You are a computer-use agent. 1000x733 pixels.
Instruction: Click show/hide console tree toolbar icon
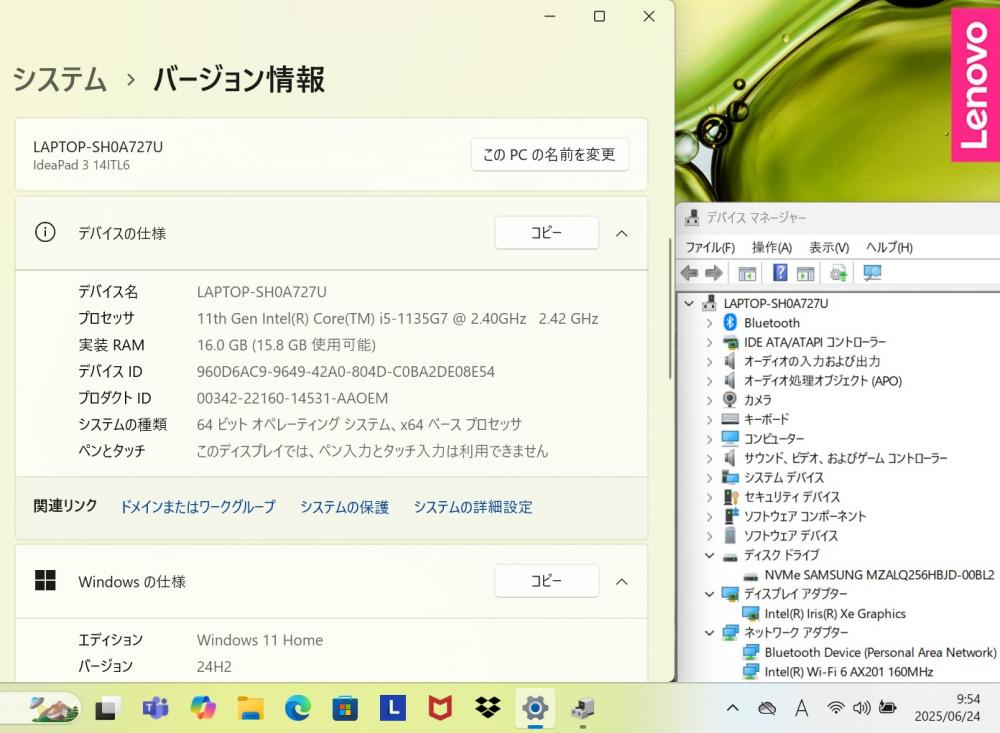747,274
